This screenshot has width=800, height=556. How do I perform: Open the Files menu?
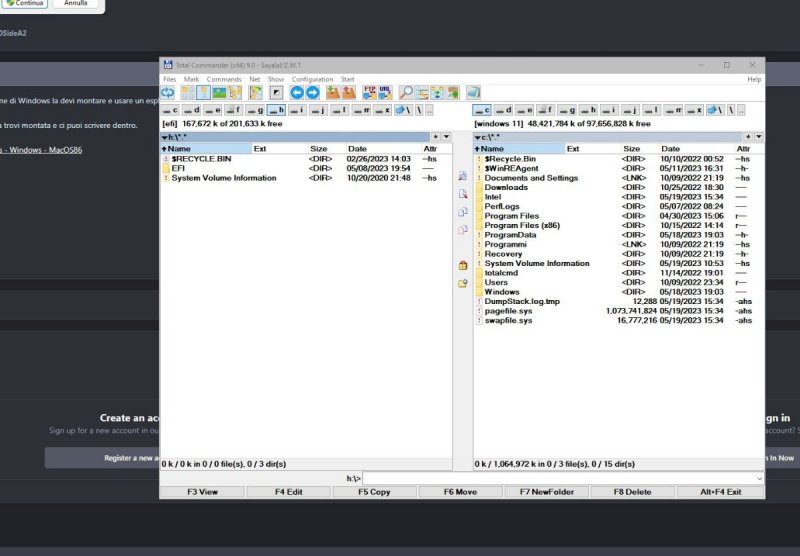tap(169, 79)
